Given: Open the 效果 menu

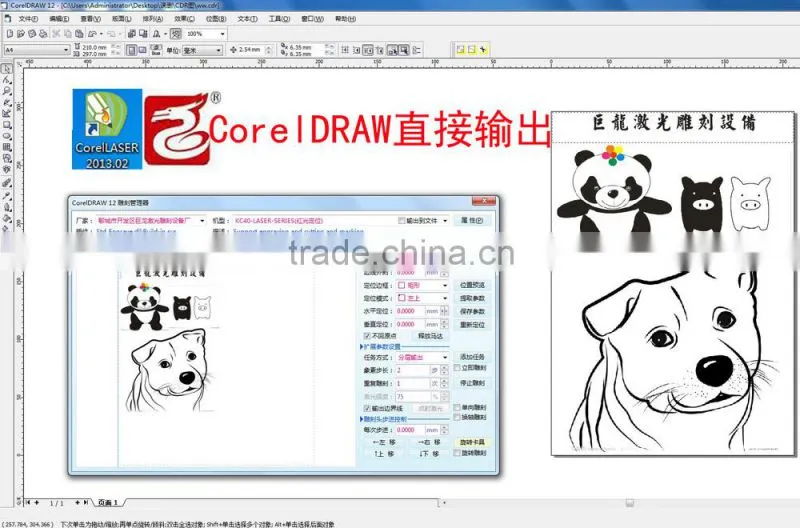Looking at the screenshot, I should [184, 19].
